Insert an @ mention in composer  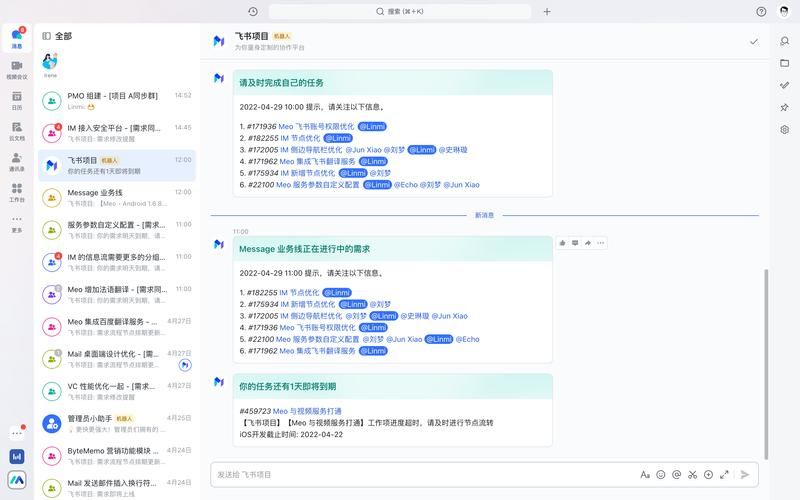pyautogui.click(x=677, y=474)
